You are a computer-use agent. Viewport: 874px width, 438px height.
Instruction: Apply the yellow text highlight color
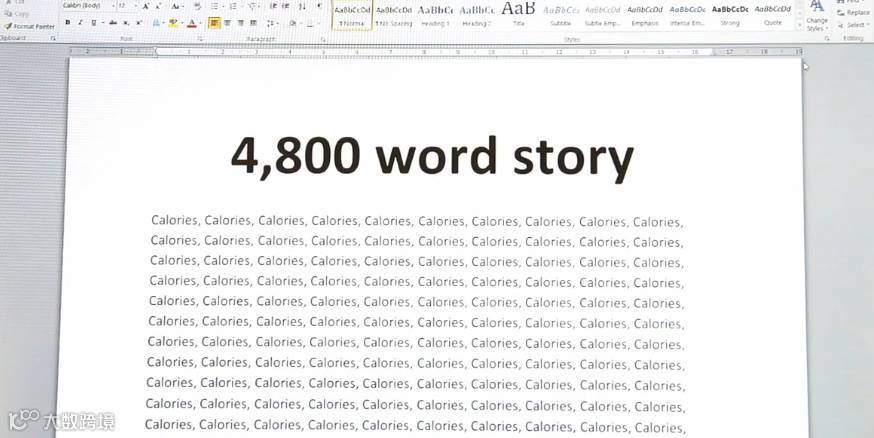173,23
